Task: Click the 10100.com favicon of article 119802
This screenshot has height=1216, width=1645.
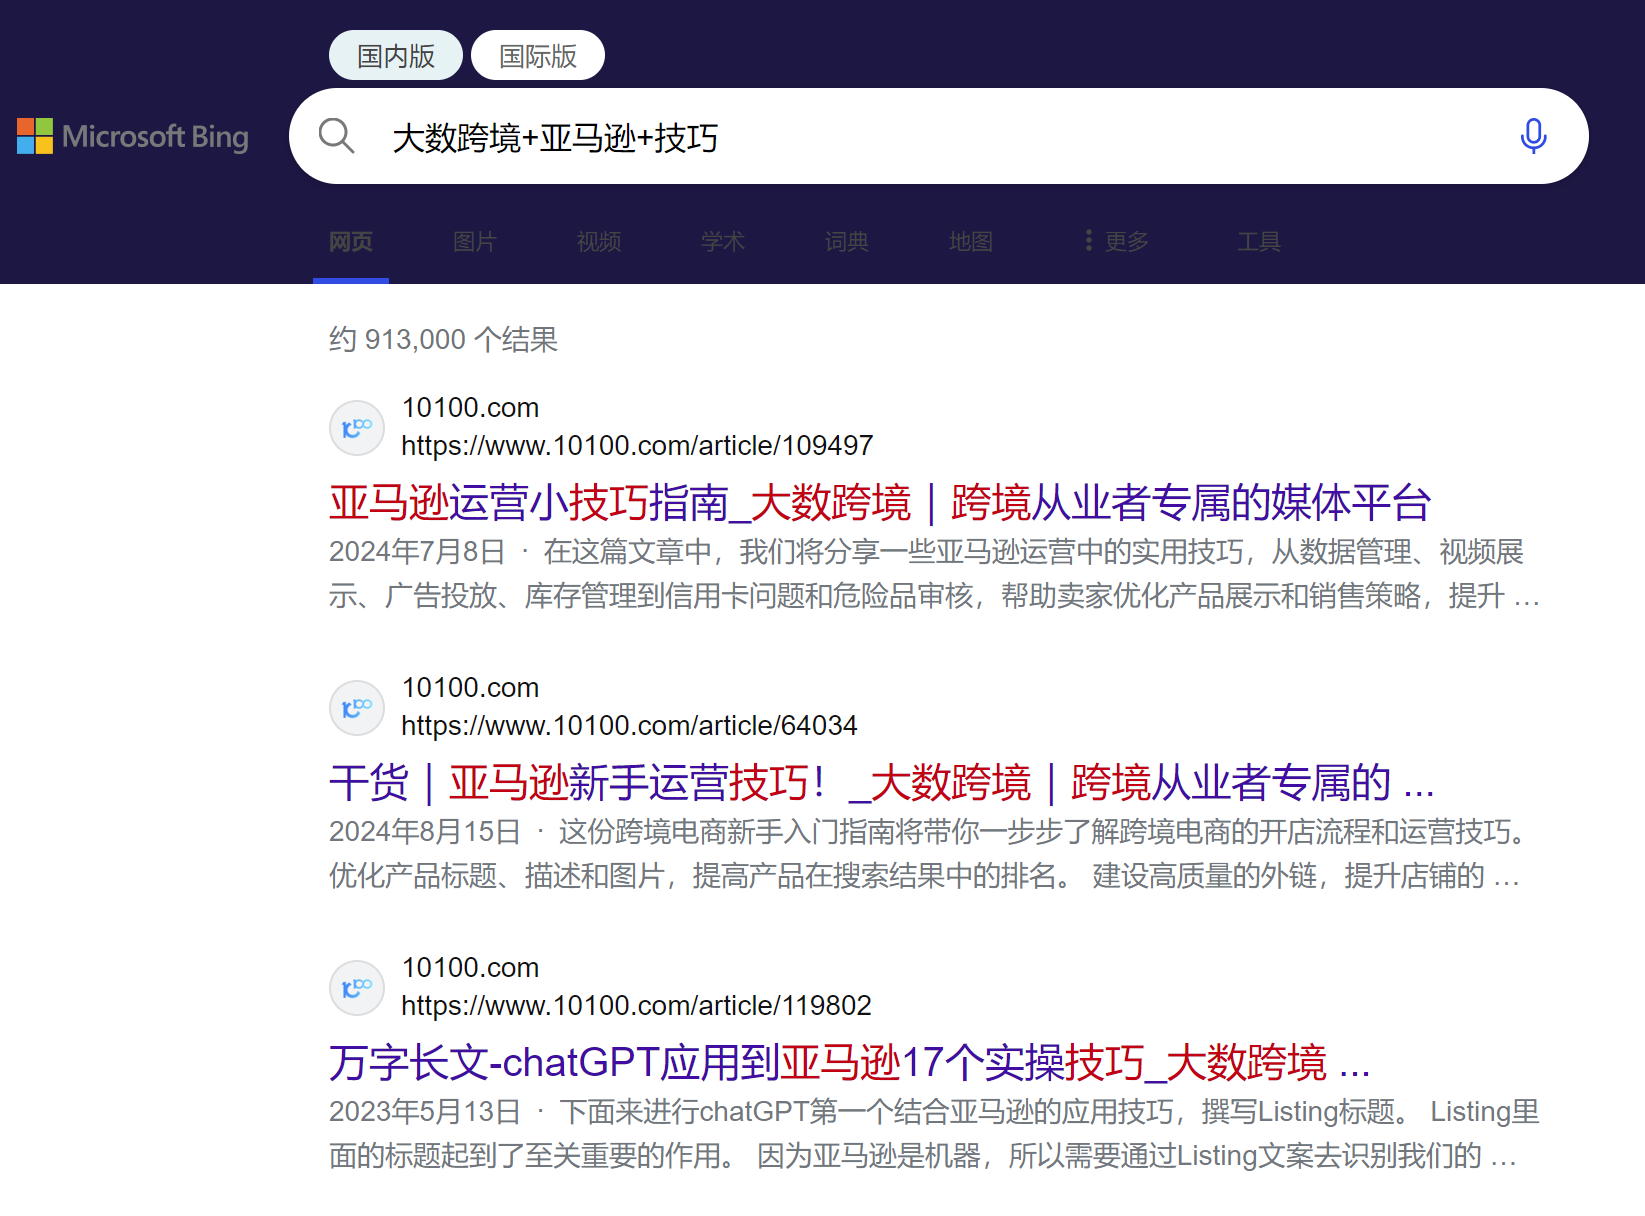Action: [357, 988]
